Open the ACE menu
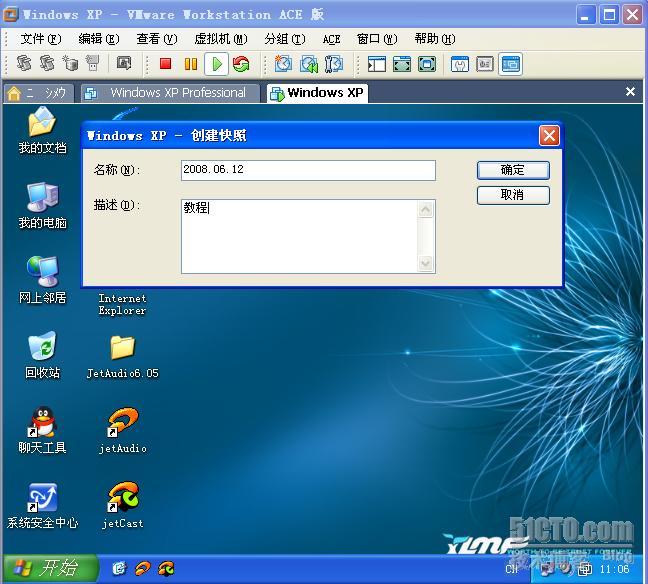Screen dimensions: 648x584 [x=331, y=39]
